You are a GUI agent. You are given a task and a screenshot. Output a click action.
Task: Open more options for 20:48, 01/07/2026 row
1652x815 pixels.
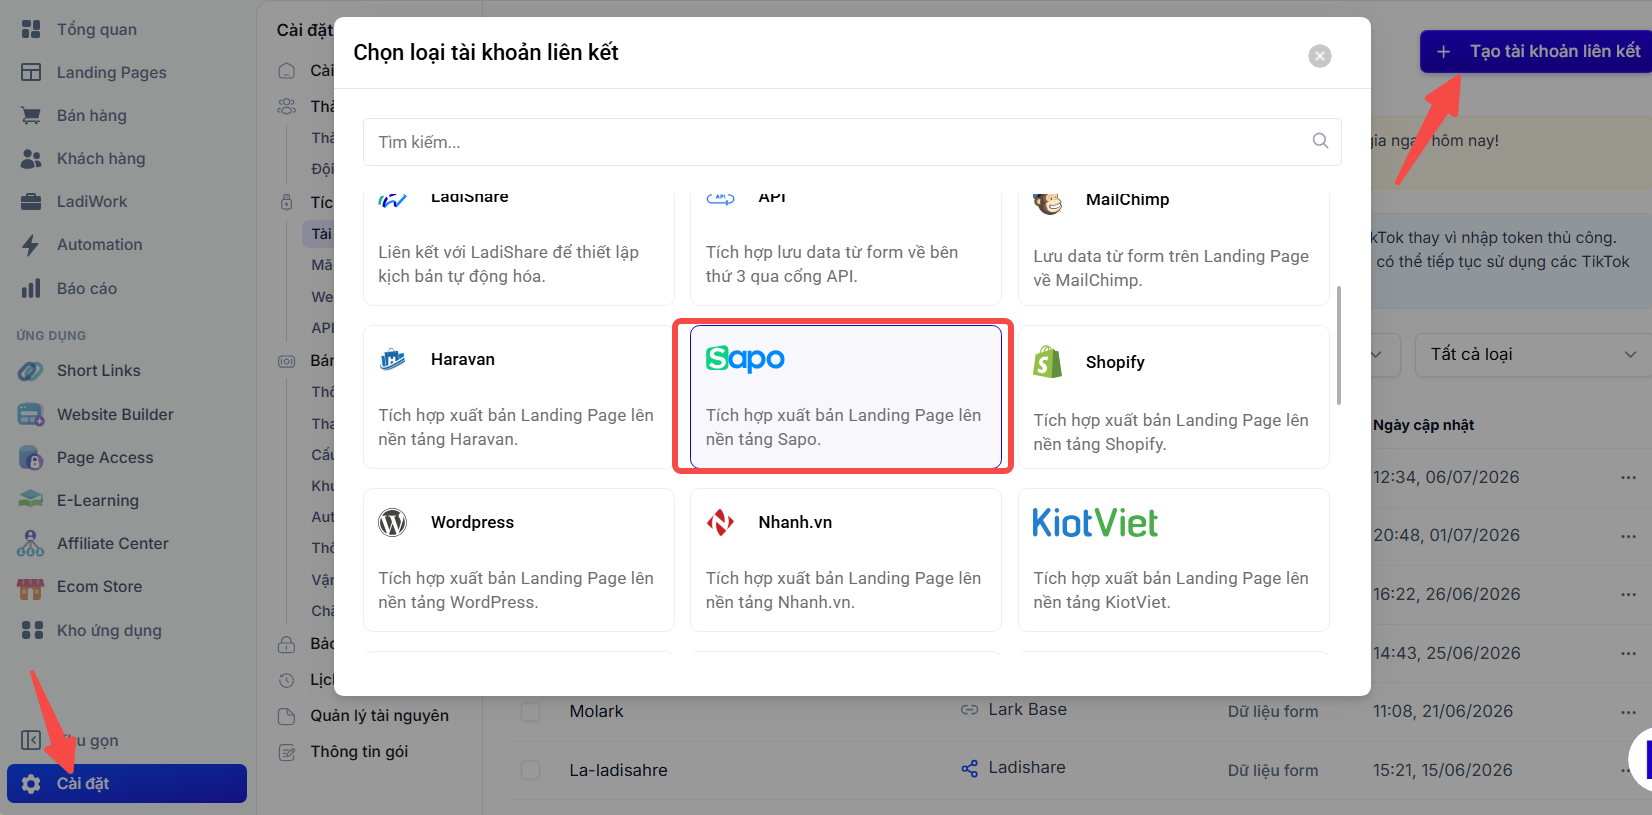1628,535
